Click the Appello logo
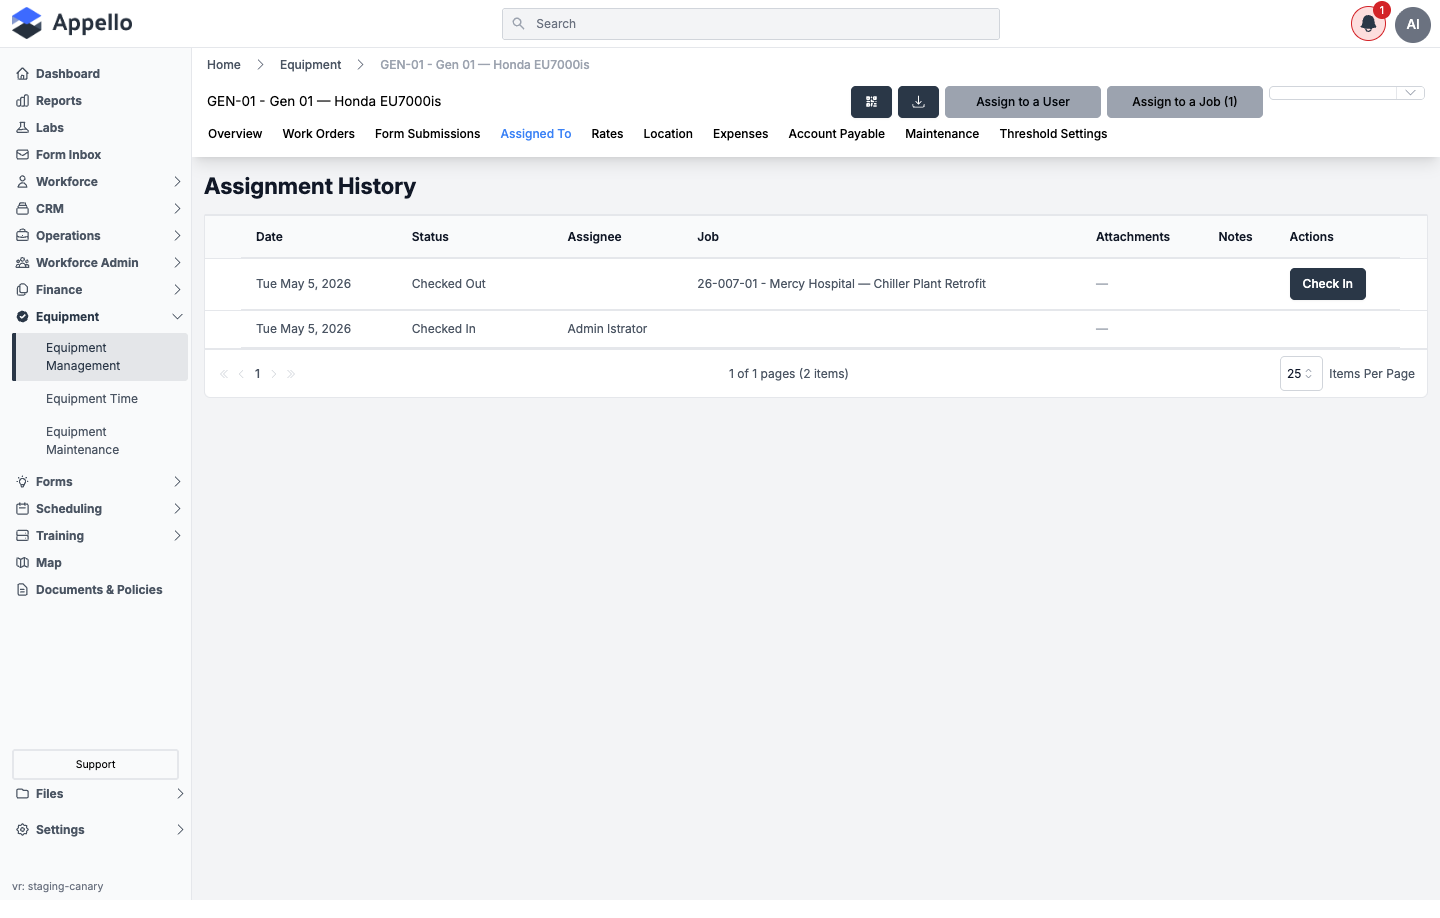Viewport: 1440px width, 918px height. point(72,23)
